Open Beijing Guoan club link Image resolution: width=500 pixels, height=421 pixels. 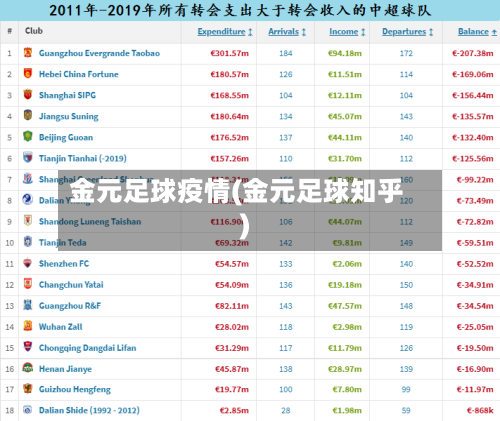[x=66, y=137]
